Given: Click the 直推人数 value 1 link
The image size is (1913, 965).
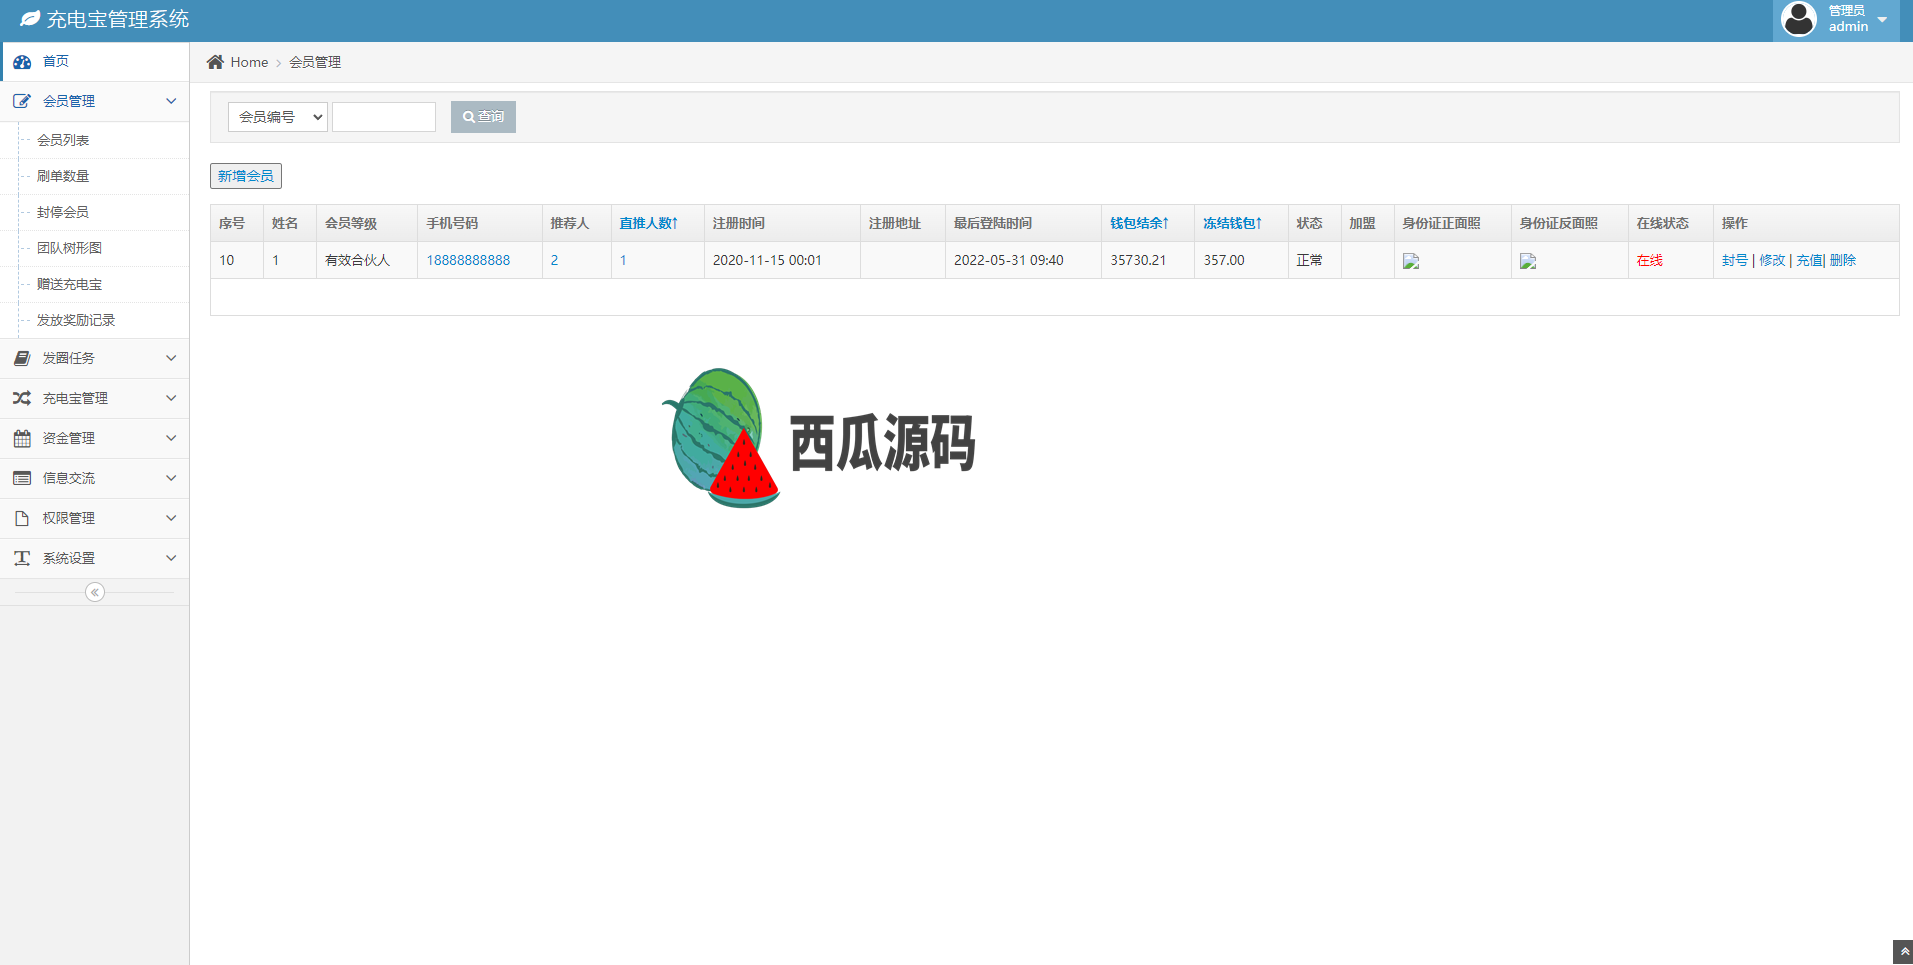Looking at the screenshot, I should click(623, 260).
